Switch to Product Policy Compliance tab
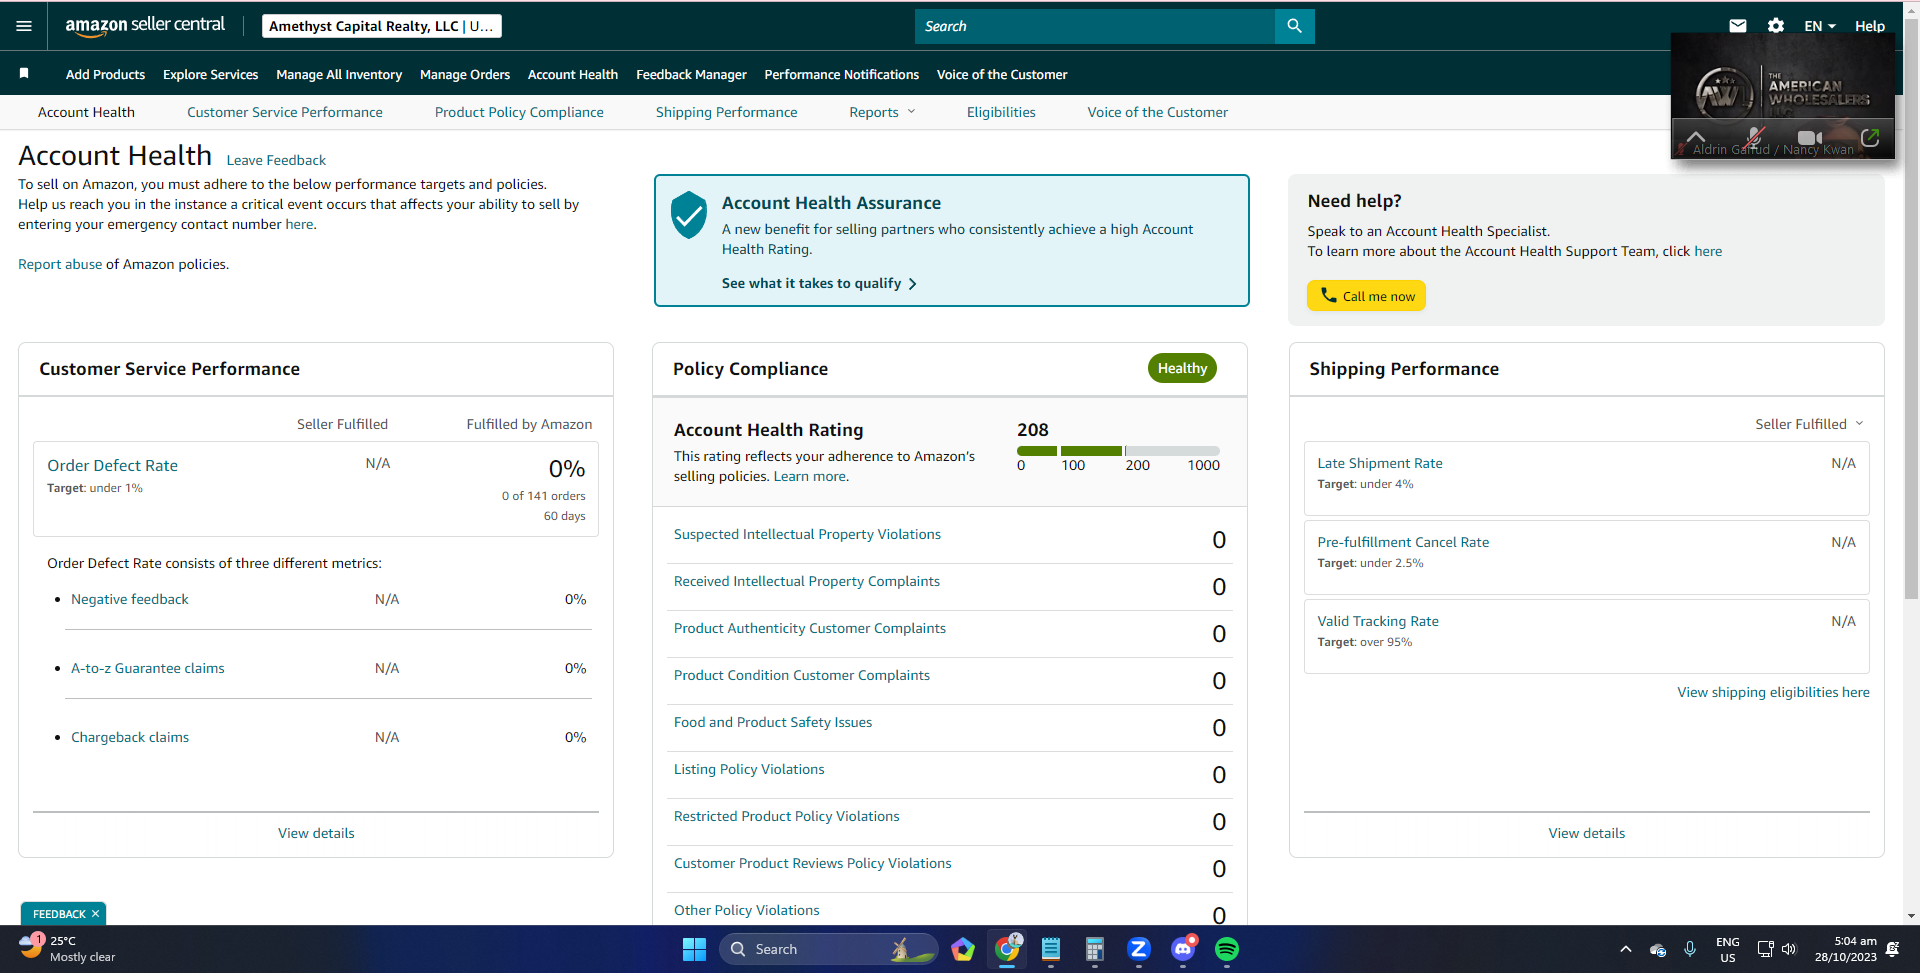 [519, 112]
